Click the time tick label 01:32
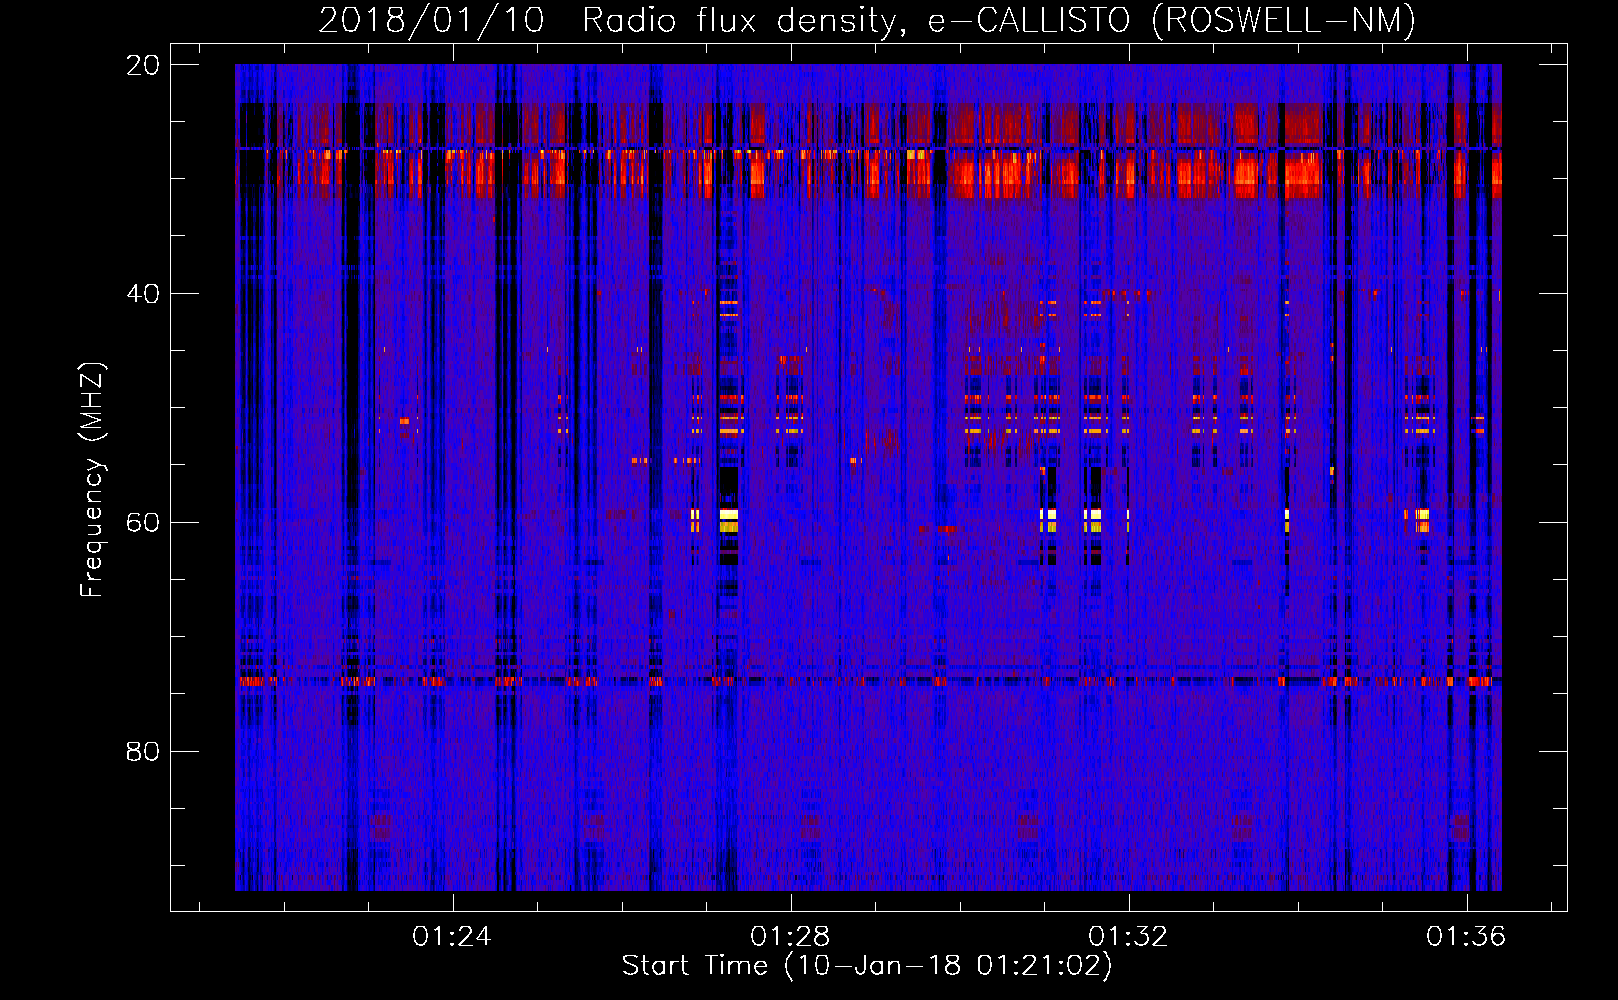This screenshot has width=1618, height=1000. pos(1128,937)
